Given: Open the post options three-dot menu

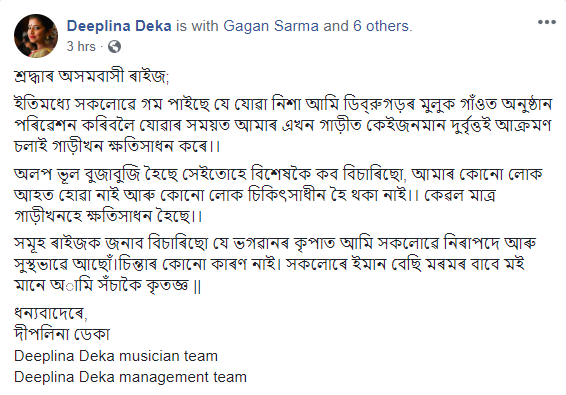Looking at the screenshot, I should tap(547, 22).
